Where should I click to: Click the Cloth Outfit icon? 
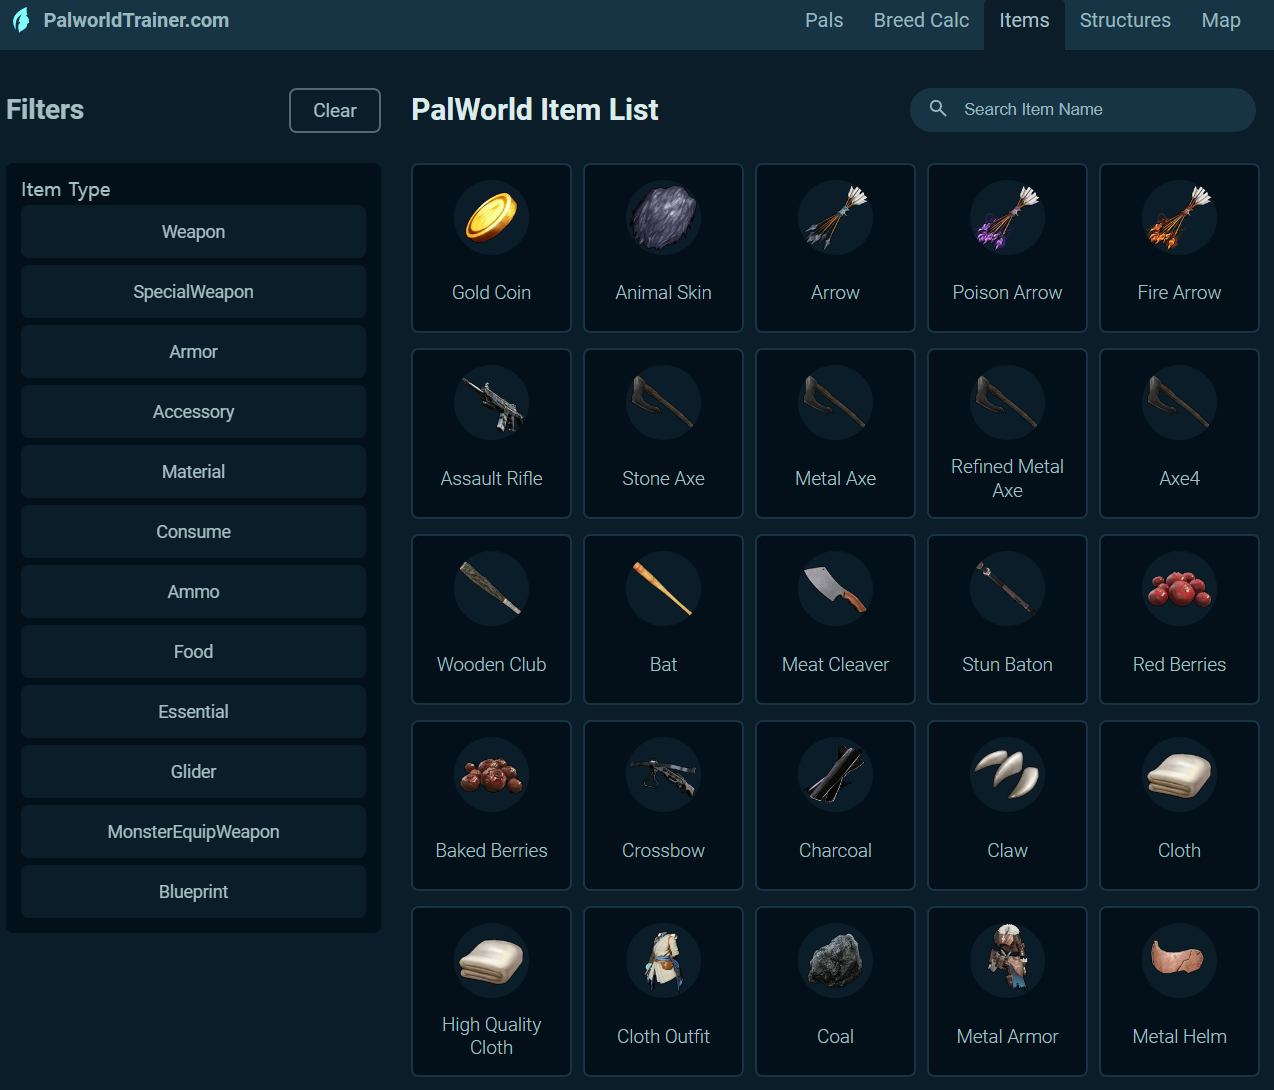tap(663, 961)
